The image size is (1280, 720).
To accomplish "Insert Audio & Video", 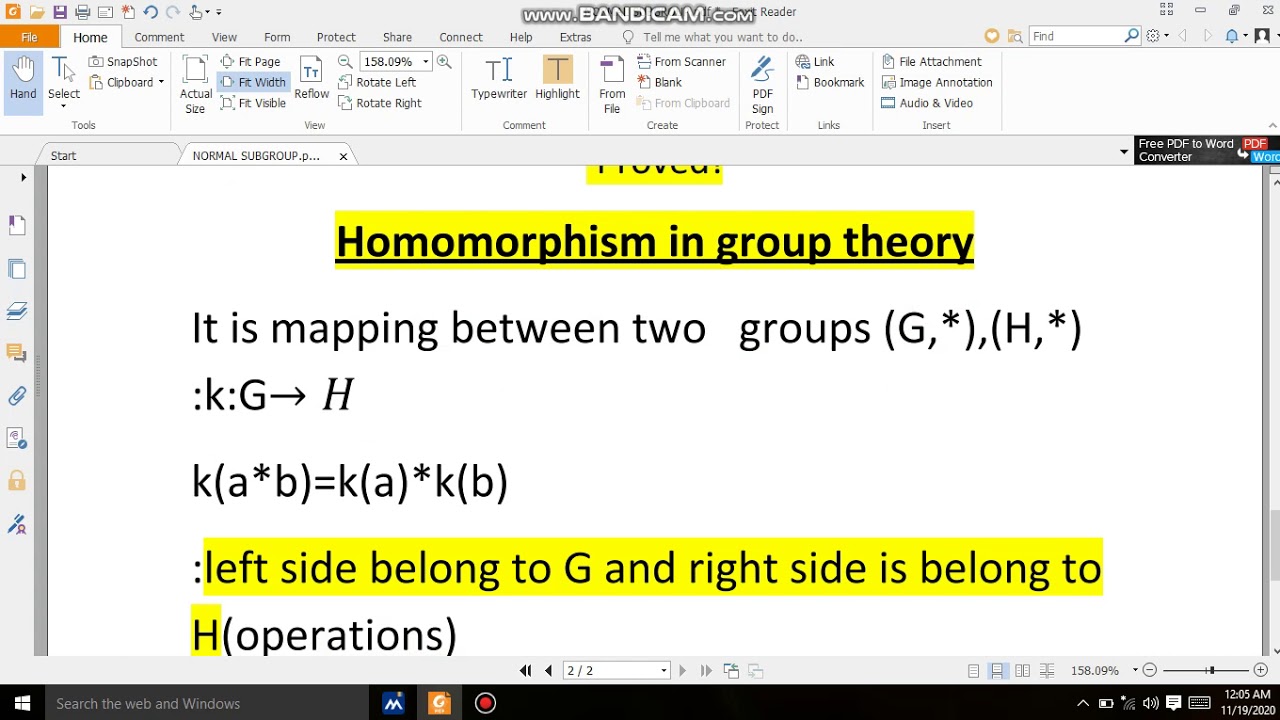I will tap(927, 103).
